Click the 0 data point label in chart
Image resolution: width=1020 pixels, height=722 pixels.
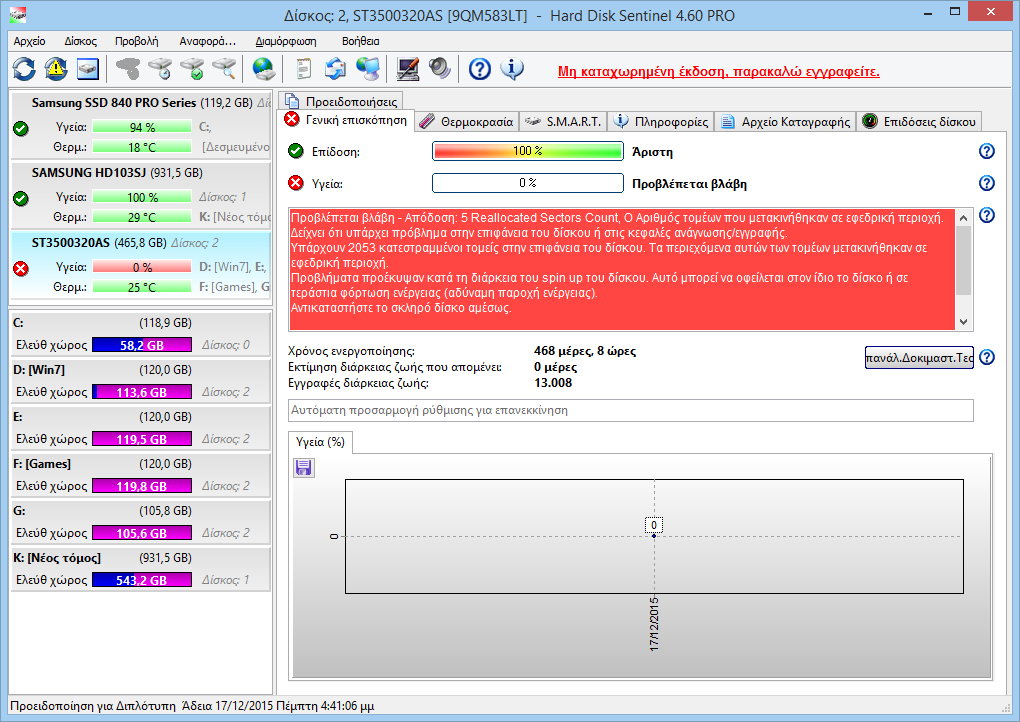point(654,525)
